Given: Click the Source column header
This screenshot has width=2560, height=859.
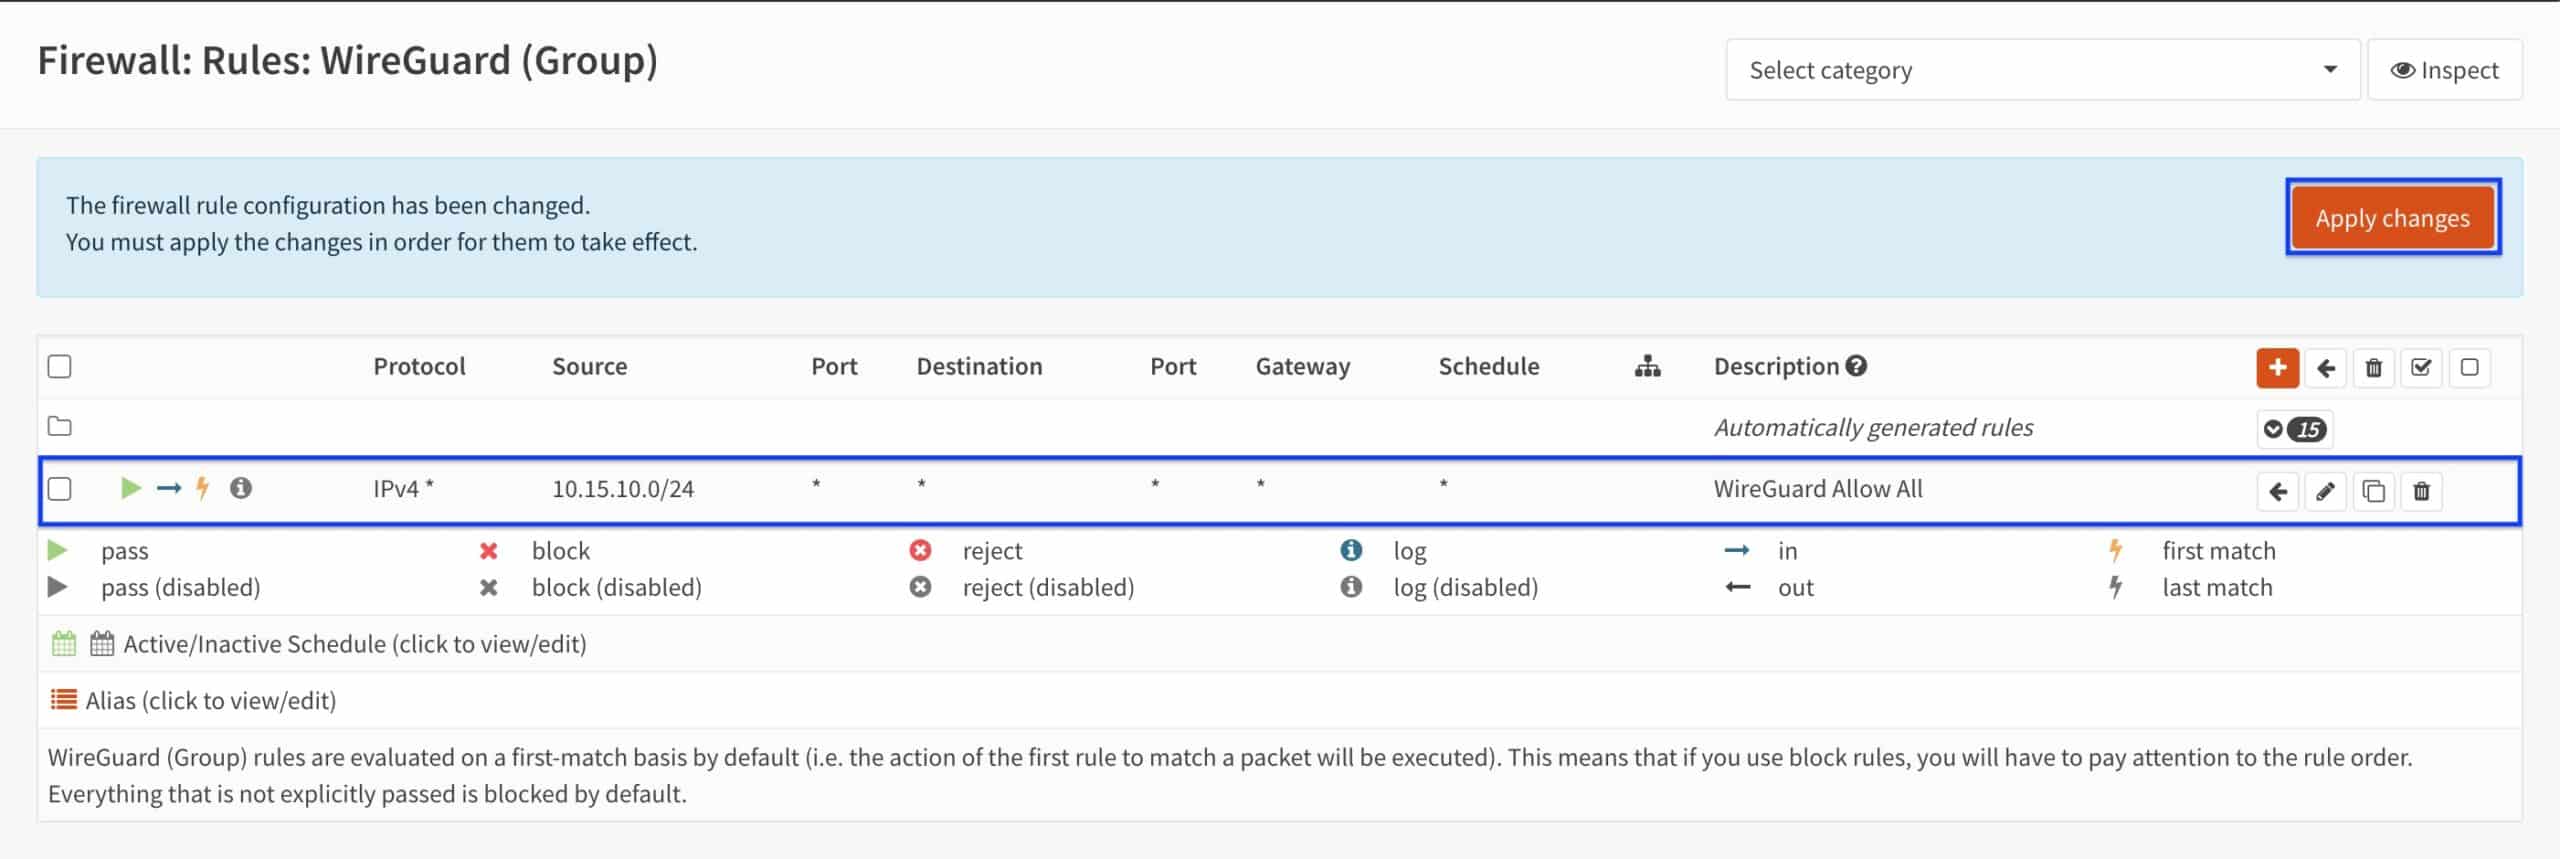Looking at the screenshot, I should tap(589, 367).
